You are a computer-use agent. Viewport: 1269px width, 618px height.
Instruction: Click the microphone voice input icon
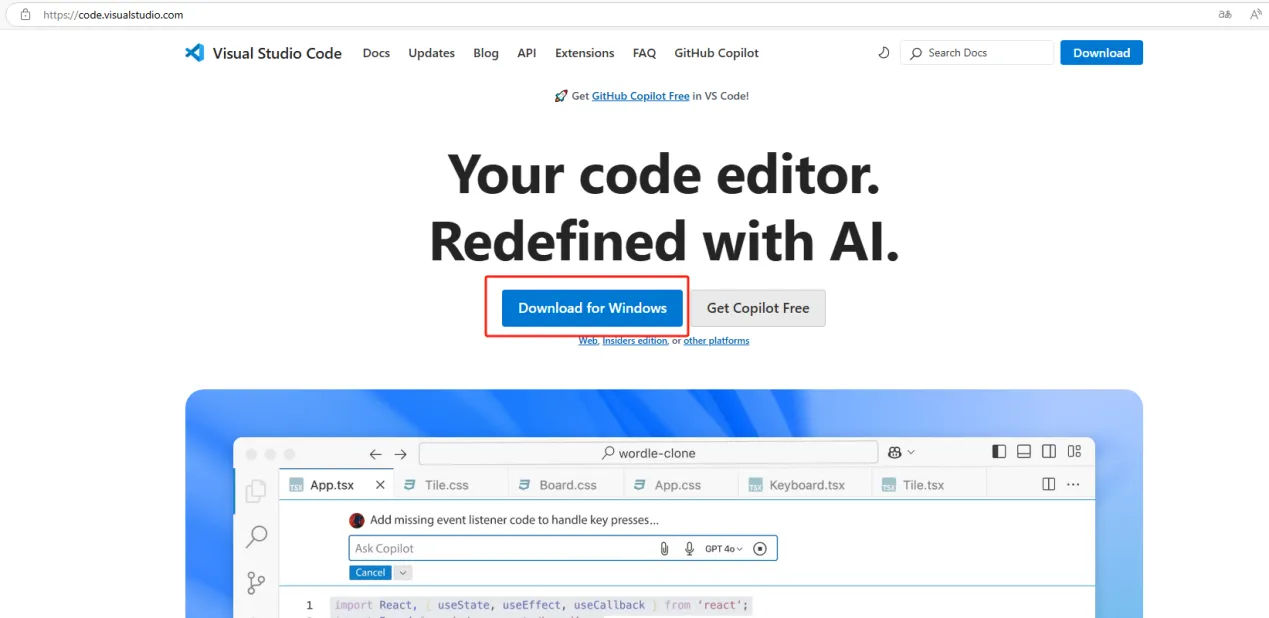[689, 548]
